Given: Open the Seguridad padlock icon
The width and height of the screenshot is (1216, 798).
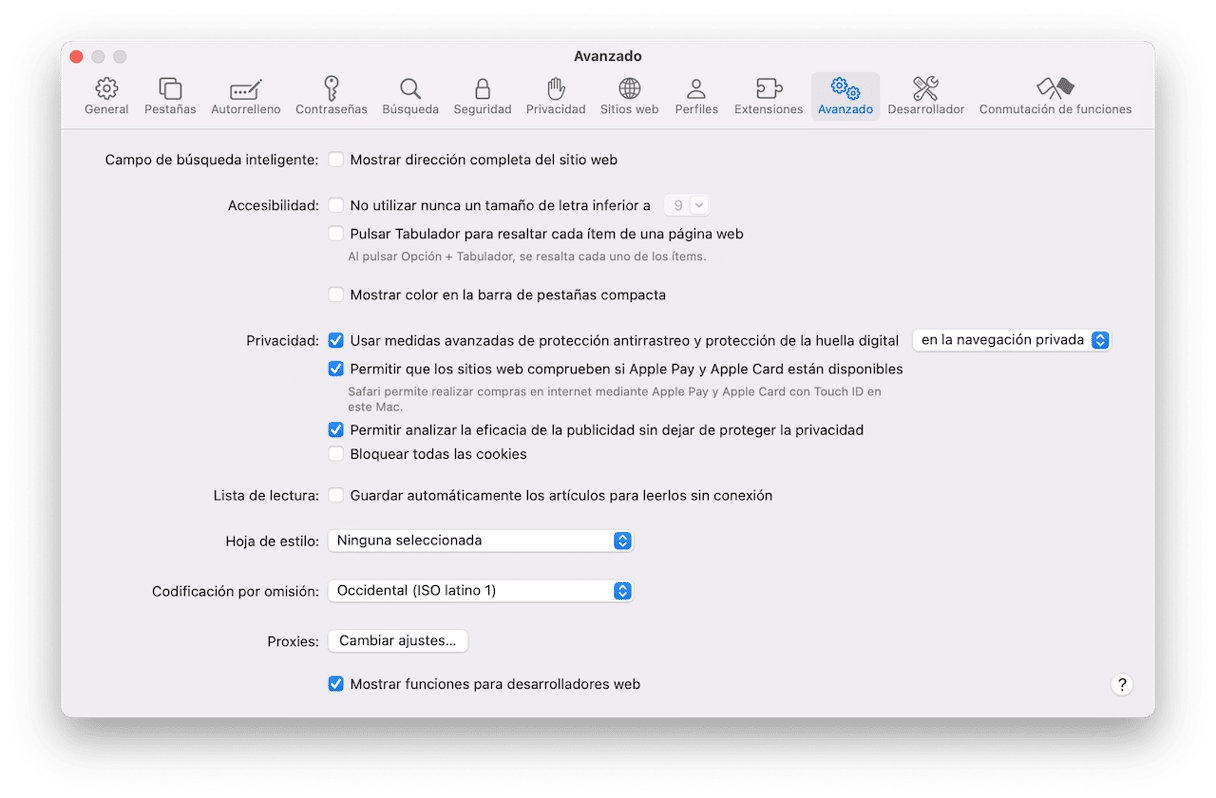Looking at the screenshot, I should tap(482, 89).
